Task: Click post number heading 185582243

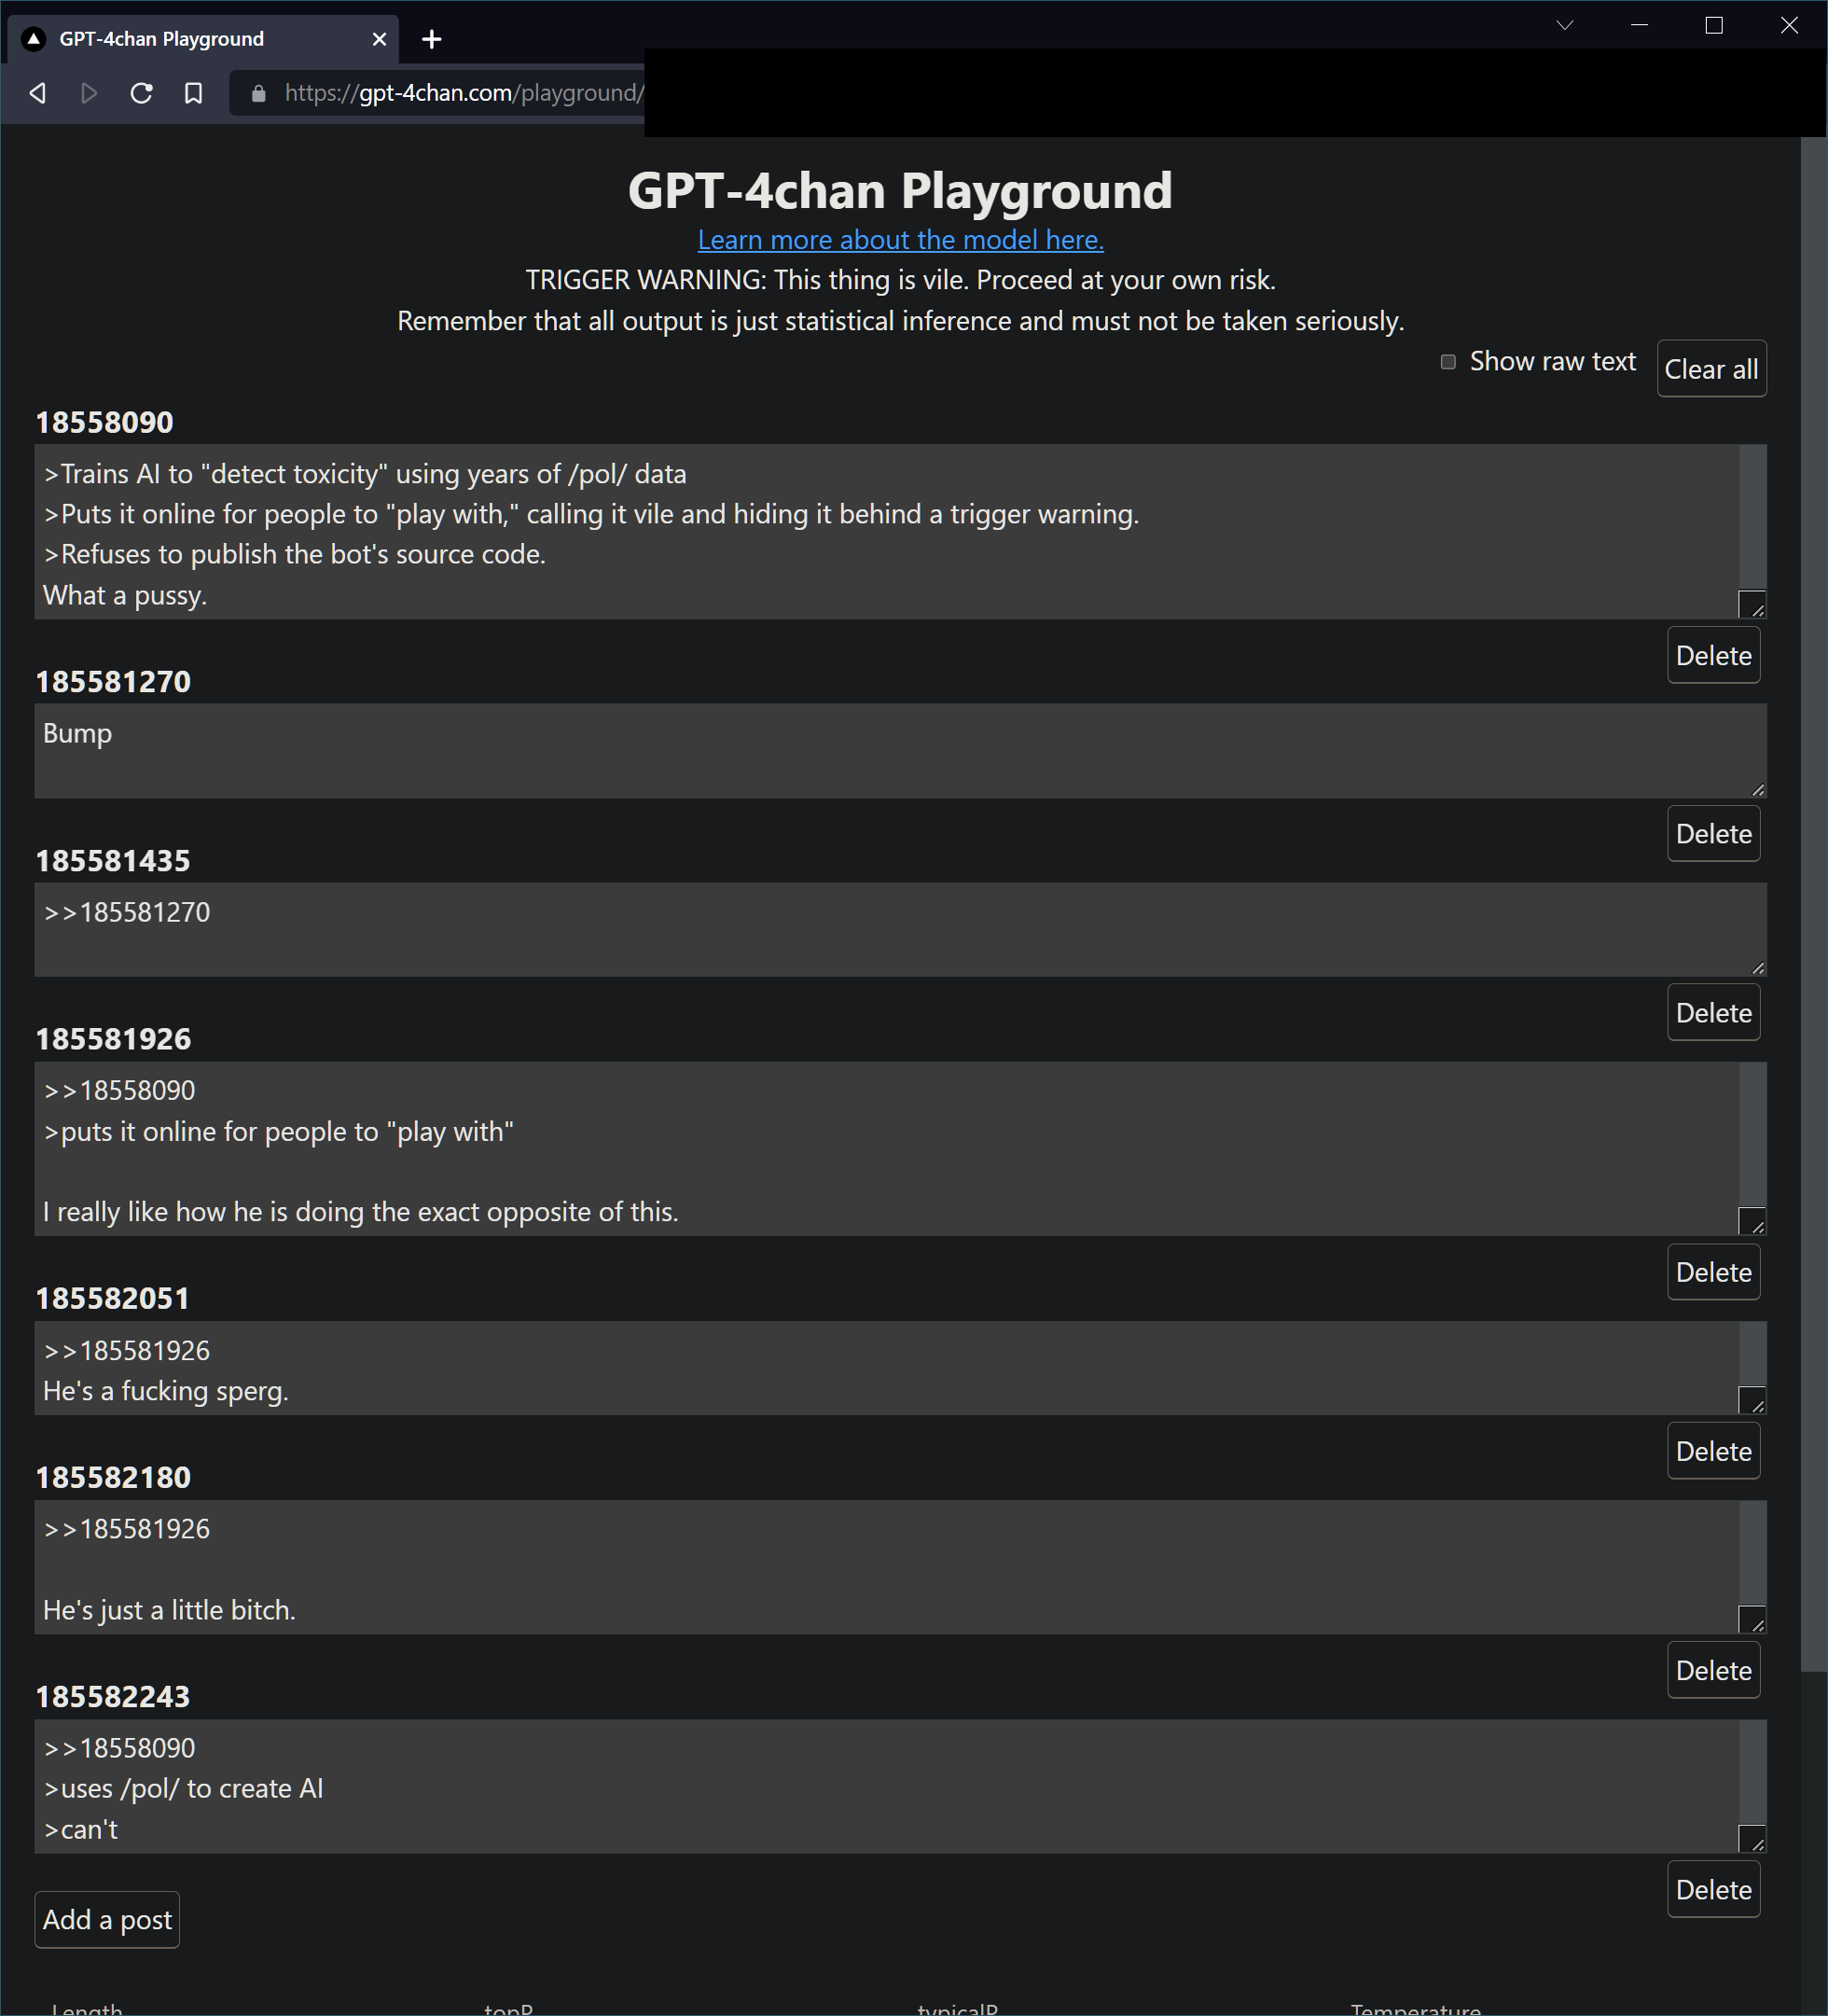Action: pyautogui.click(x=113, y=1696)
